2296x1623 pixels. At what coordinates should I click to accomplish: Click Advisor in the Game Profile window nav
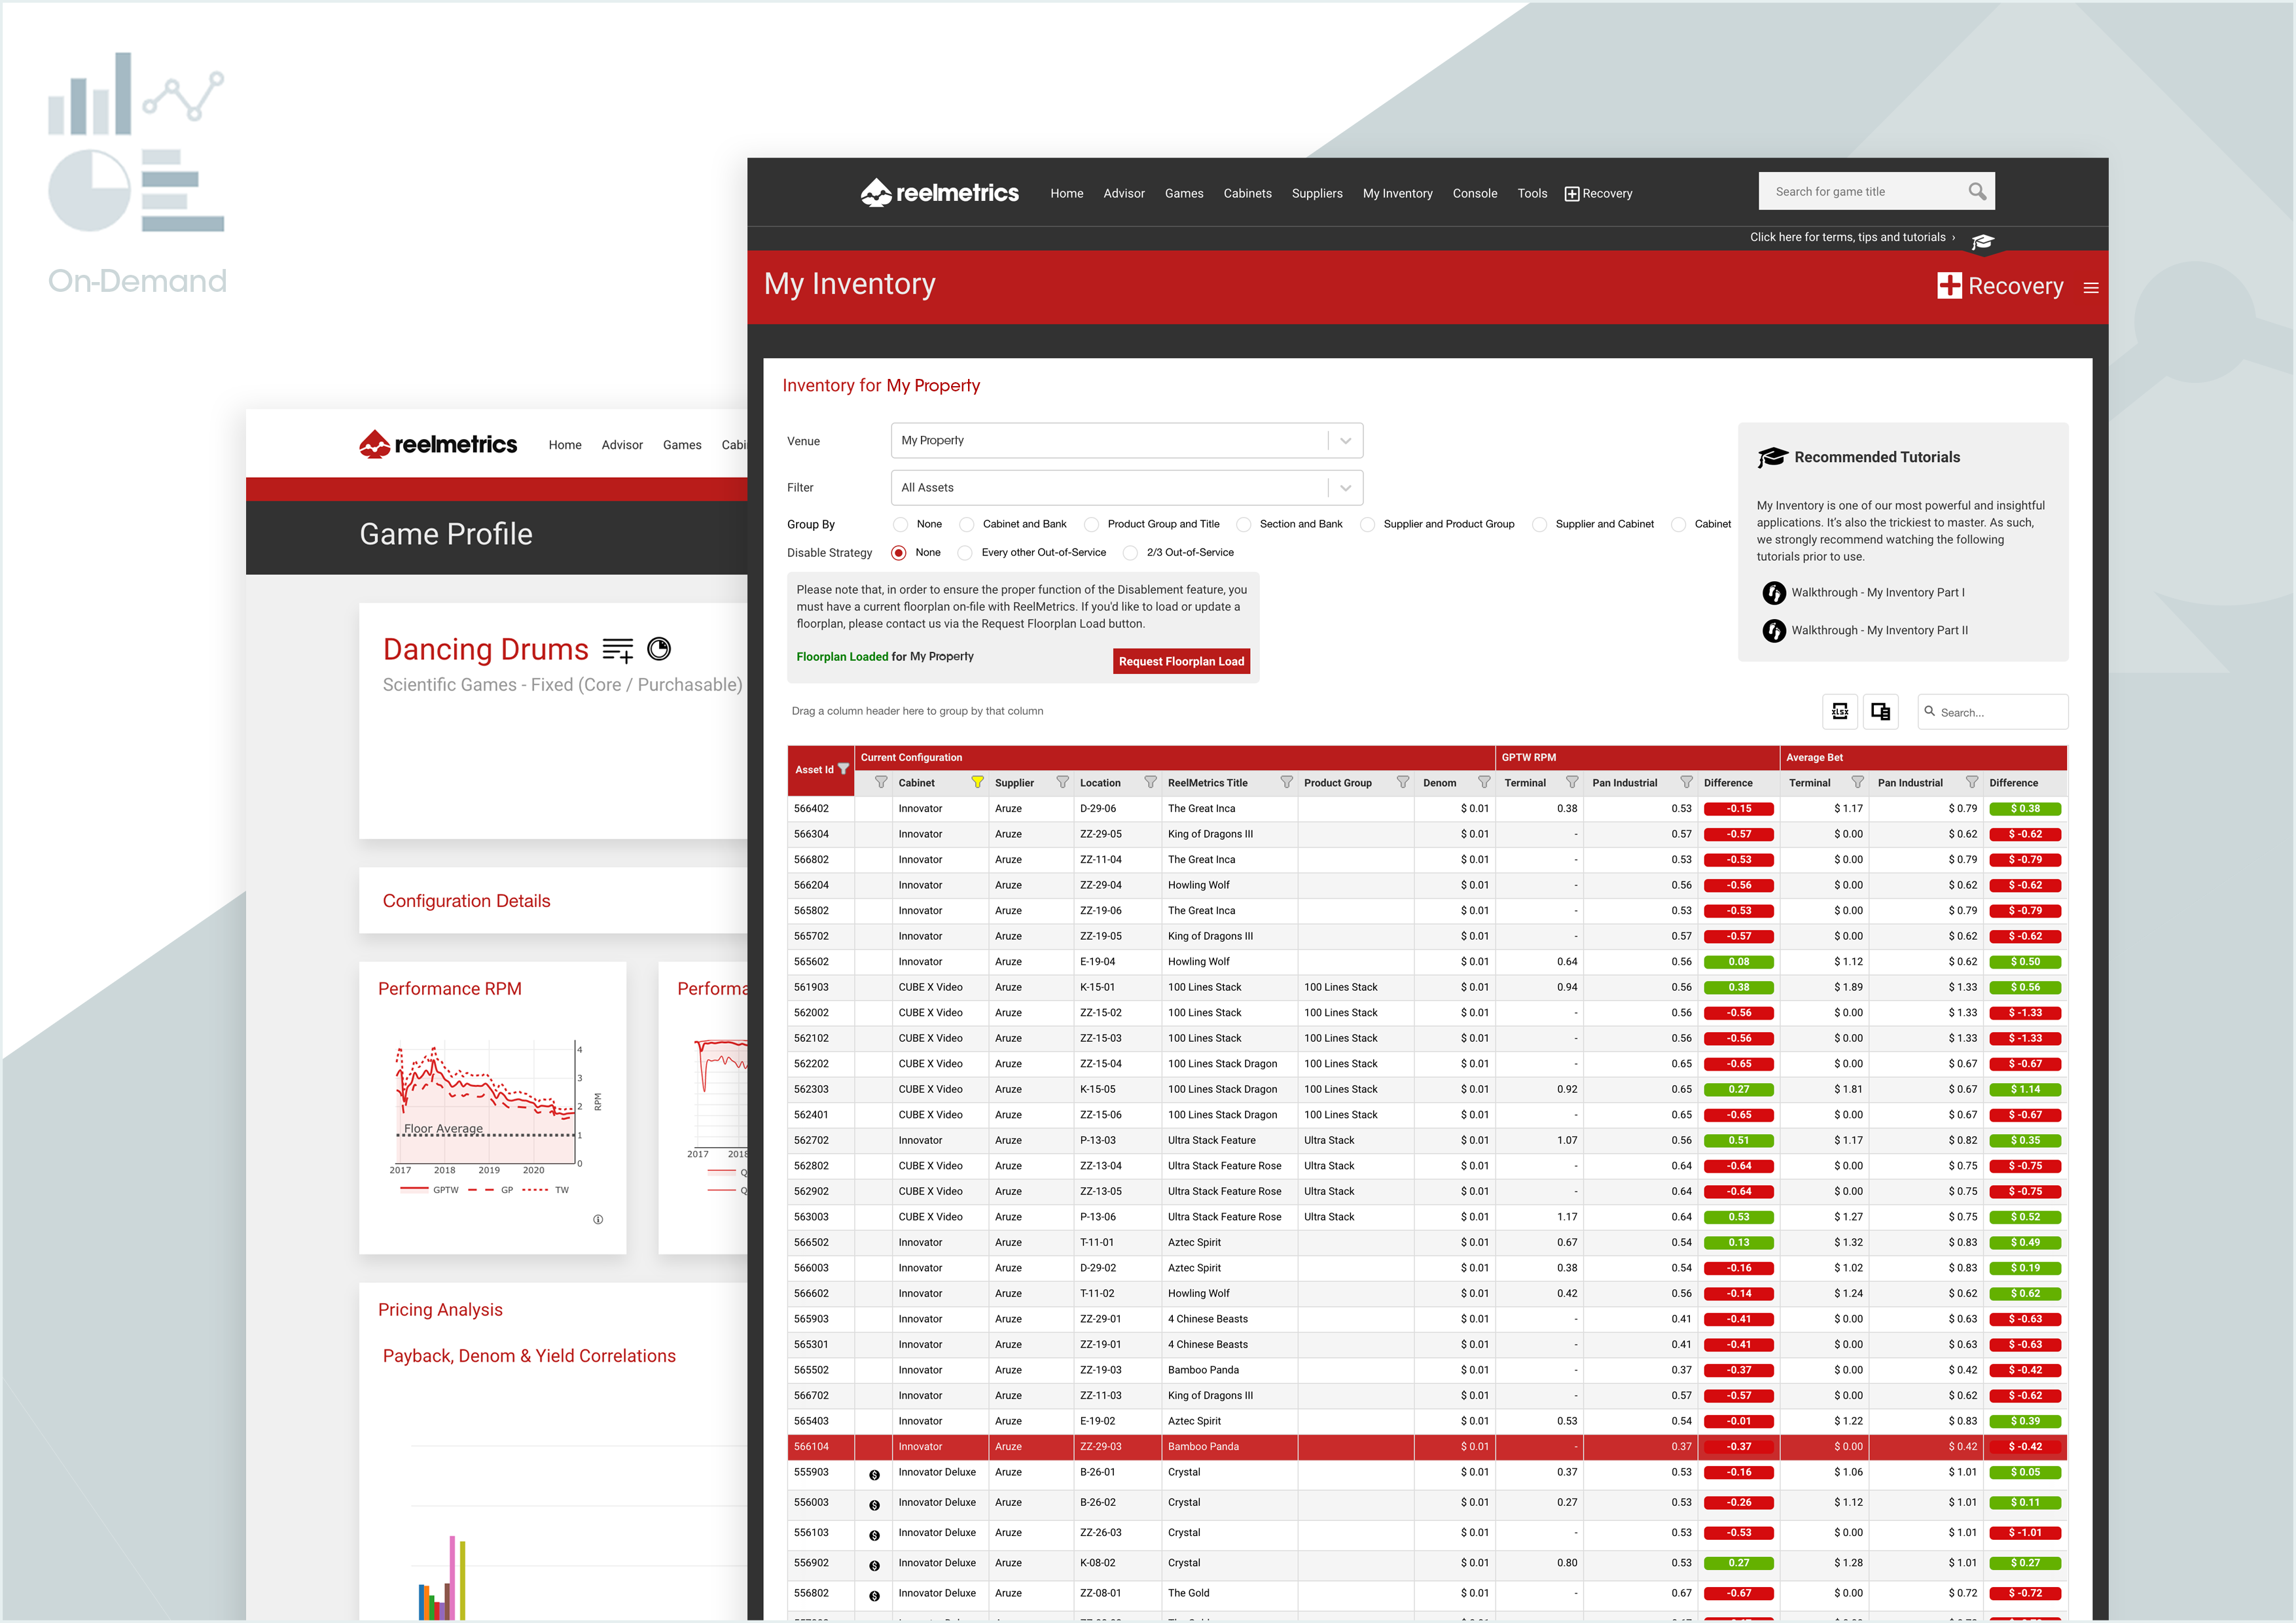tap(621, 445)
